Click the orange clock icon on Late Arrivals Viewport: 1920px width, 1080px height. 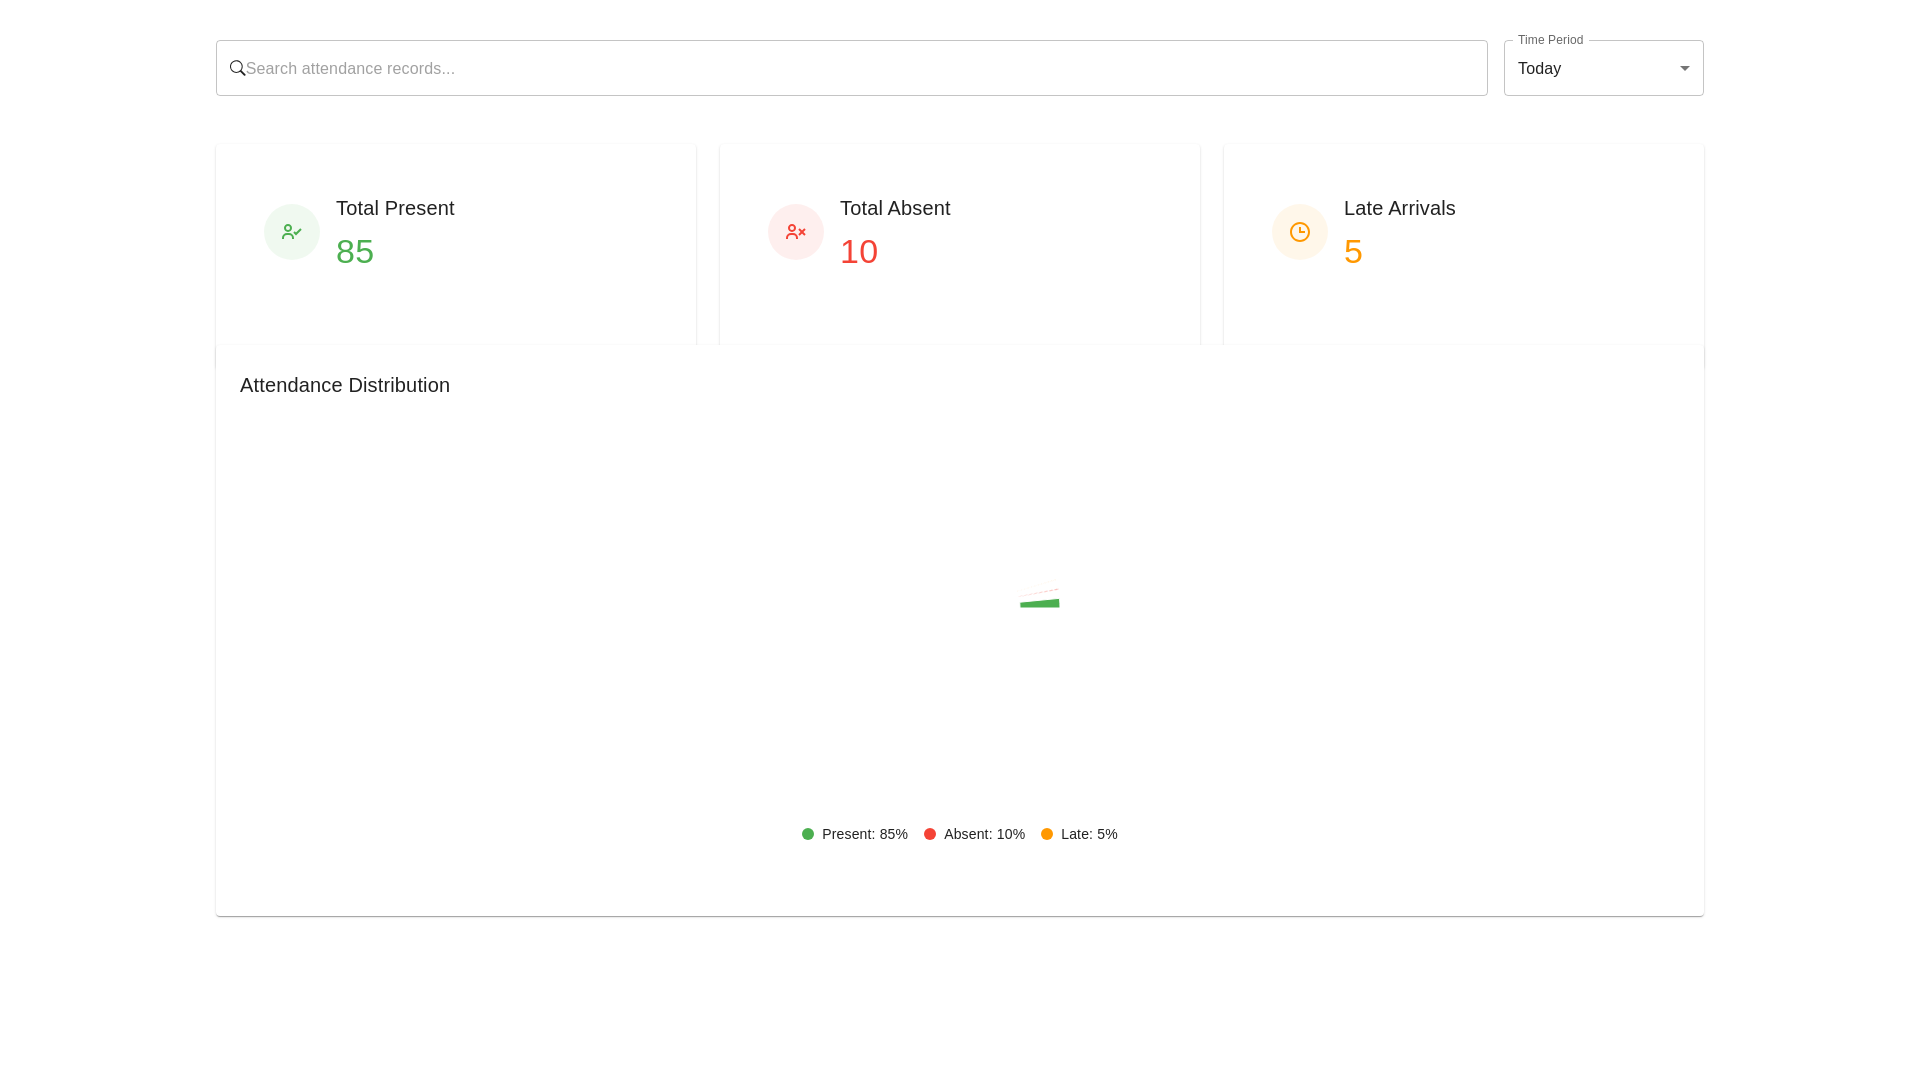(x=1299, y=231)
